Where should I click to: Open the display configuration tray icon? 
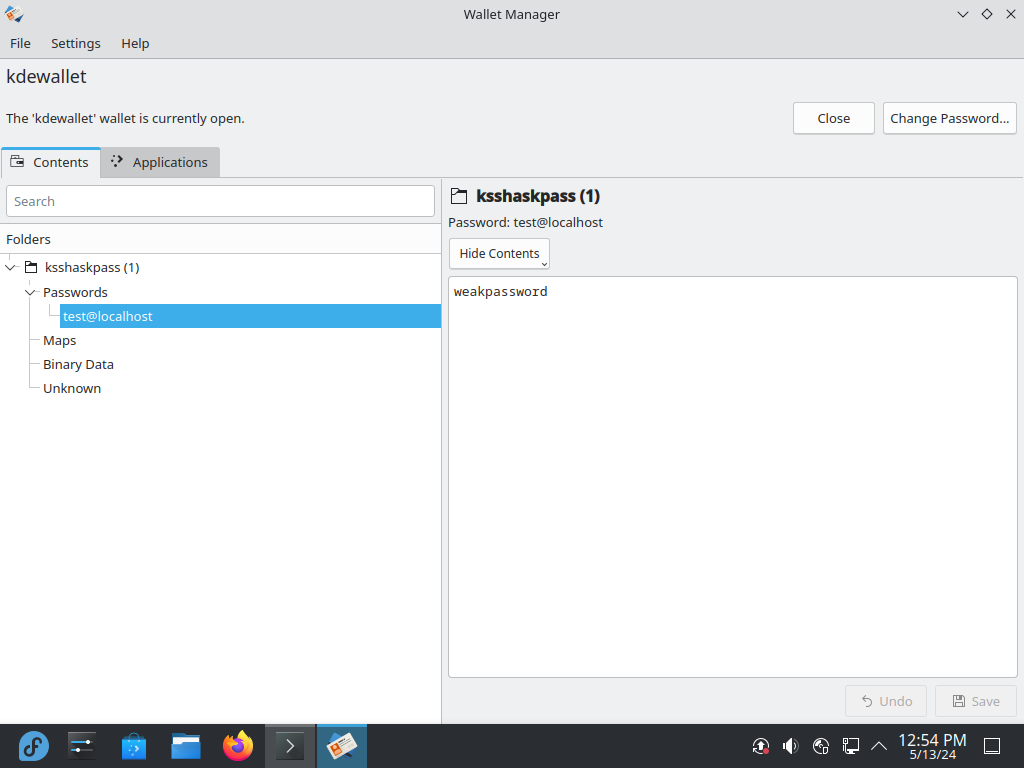point(850,746)
